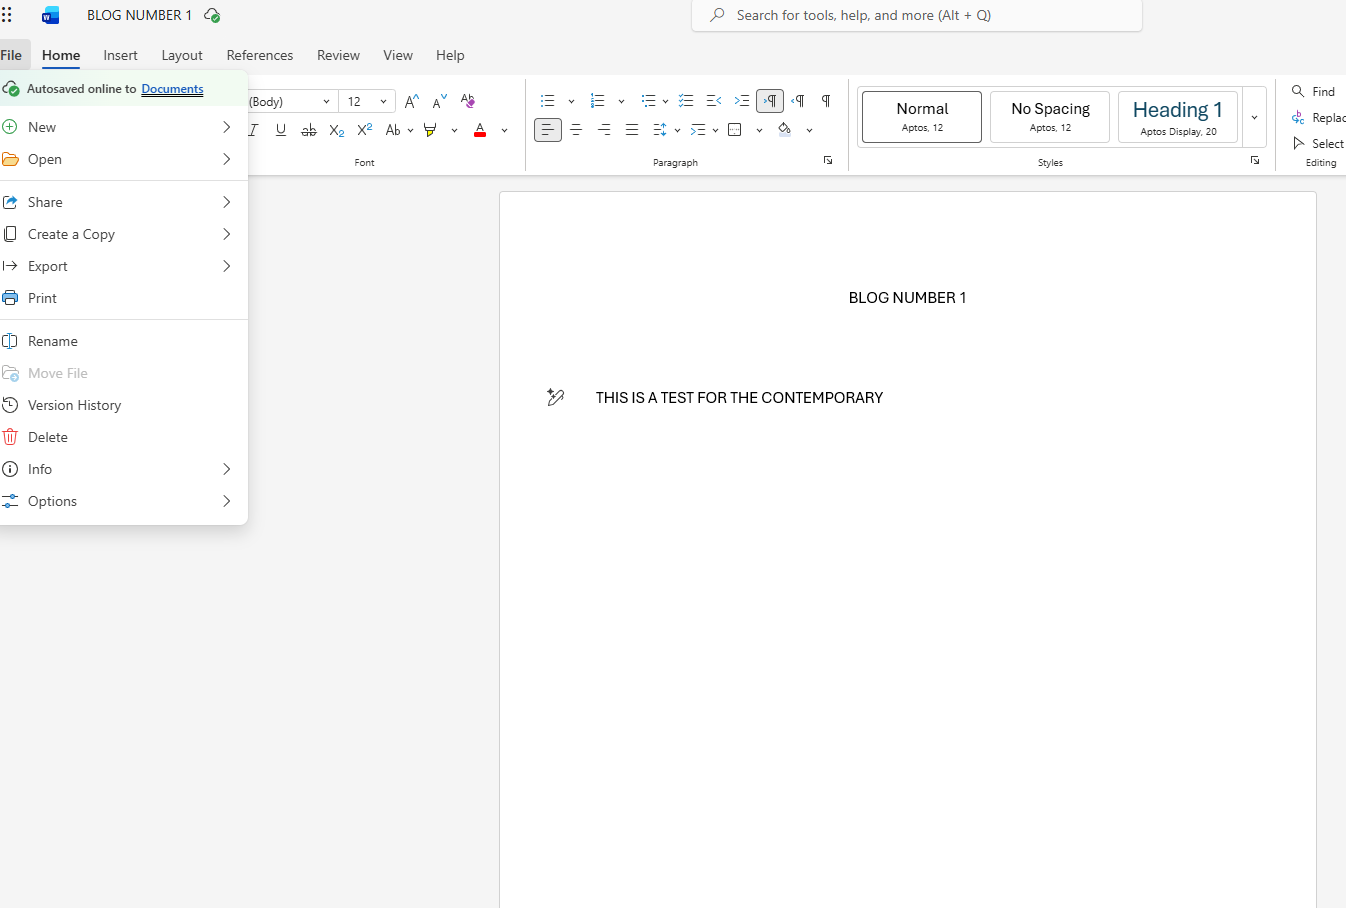Apply the No Spacing style
Screen dimensions: 1346x908
1050,117
